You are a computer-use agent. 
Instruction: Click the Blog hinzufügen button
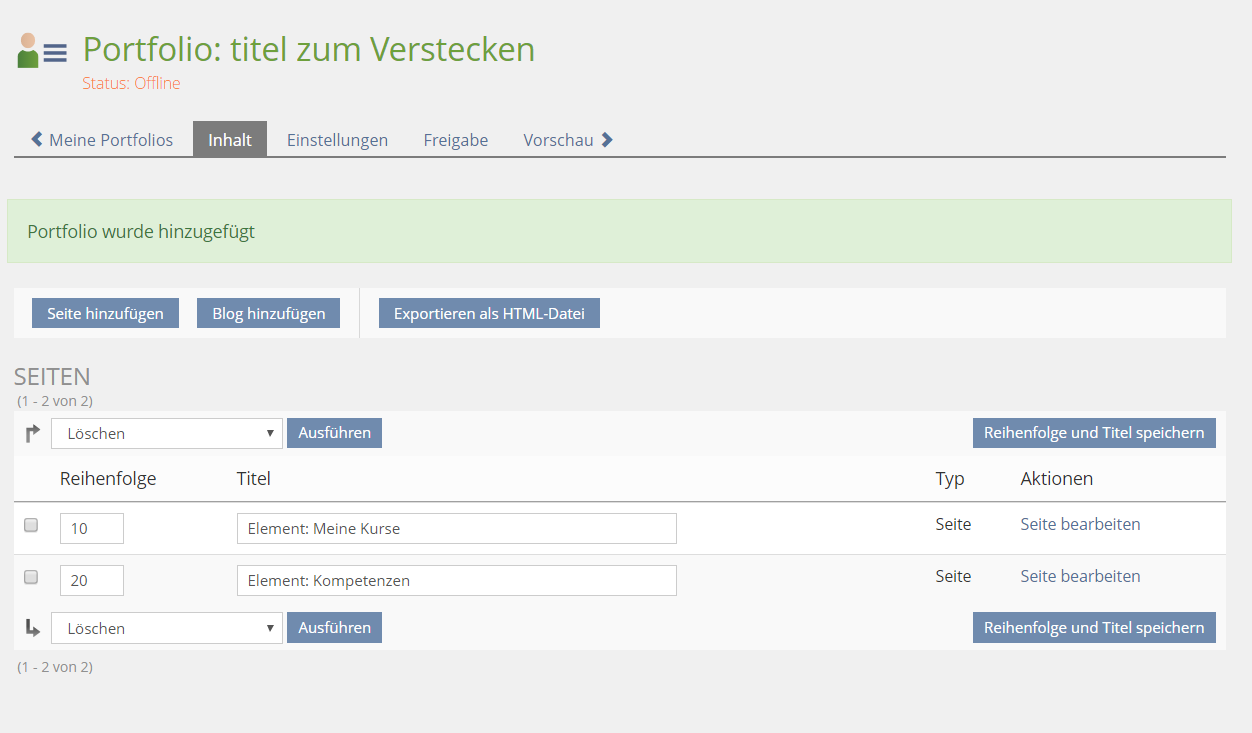[x=268, y=313]
